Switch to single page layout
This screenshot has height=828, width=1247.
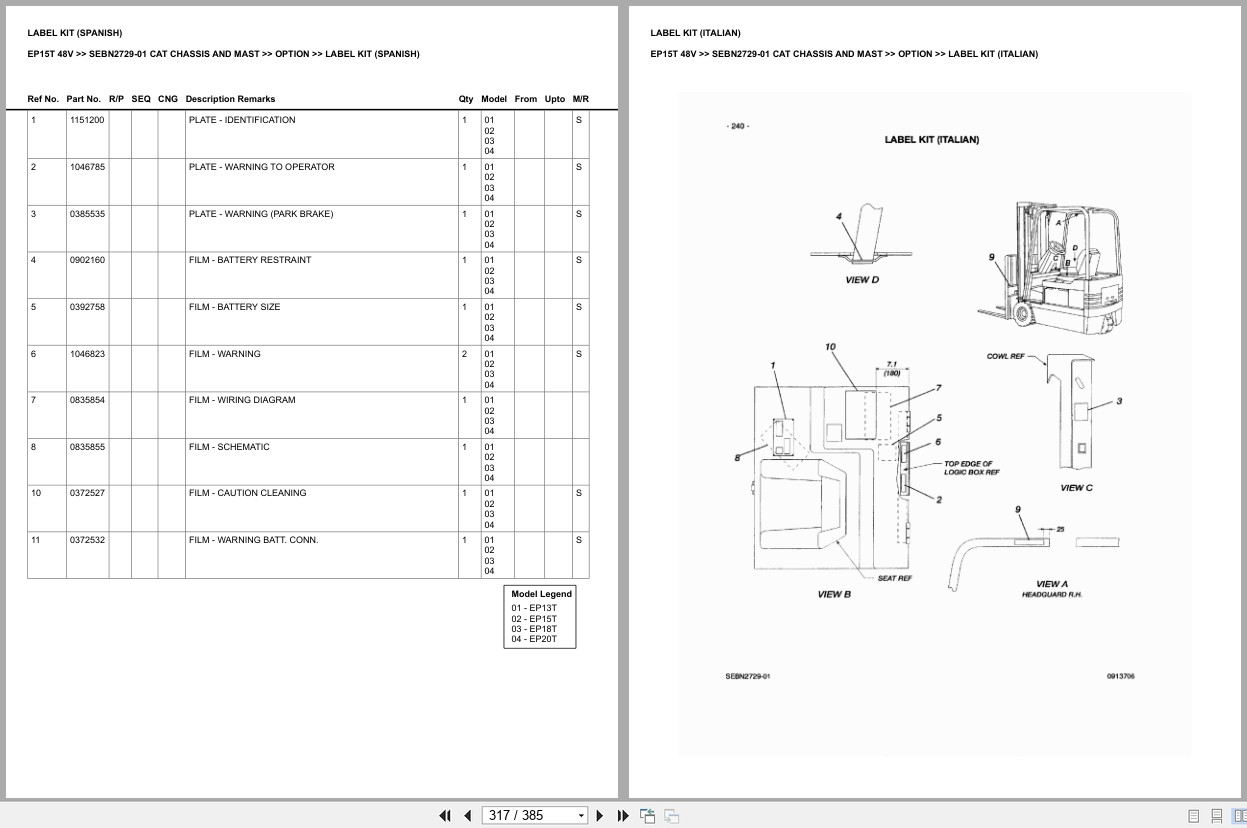point(1193,815)
